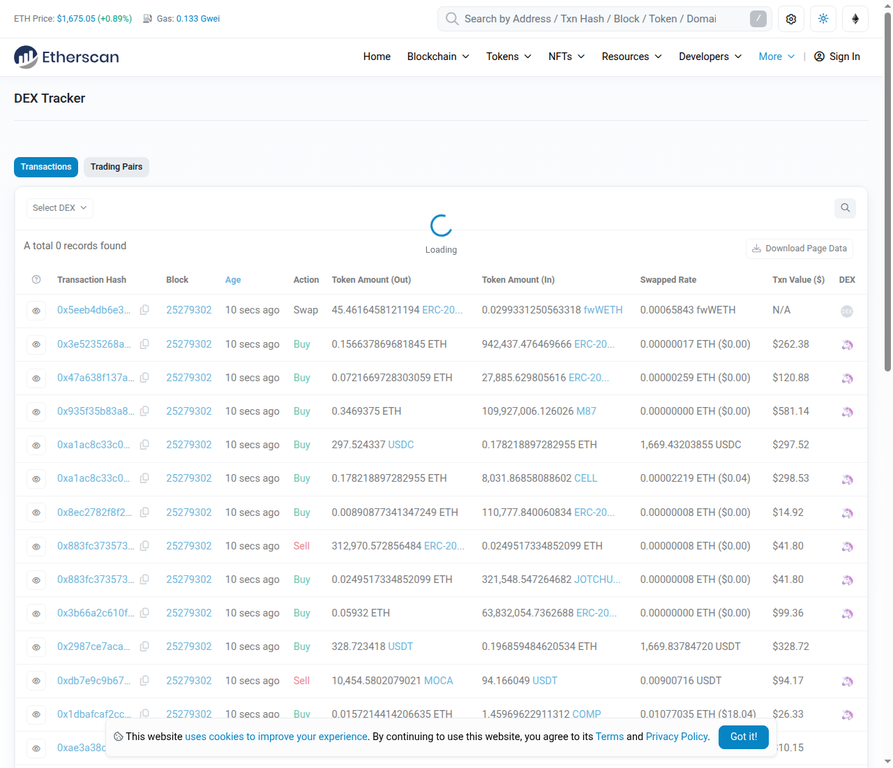Accept cookies with Got it! button
The width and height of the screenshot is (893, 768).
coord(743,737)
